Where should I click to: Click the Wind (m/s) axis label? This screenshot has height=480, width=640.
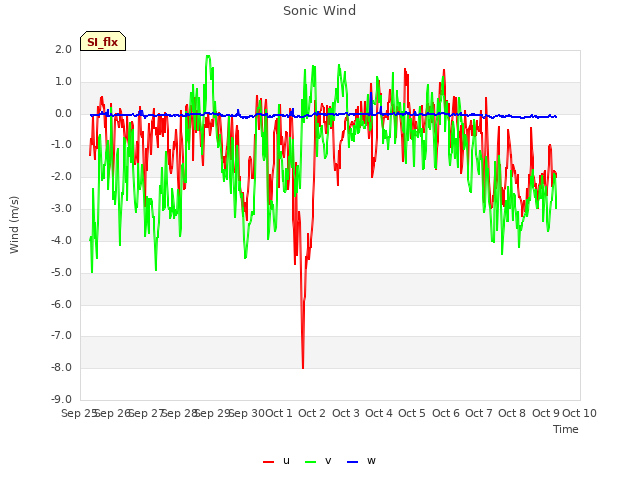point(14,225)
